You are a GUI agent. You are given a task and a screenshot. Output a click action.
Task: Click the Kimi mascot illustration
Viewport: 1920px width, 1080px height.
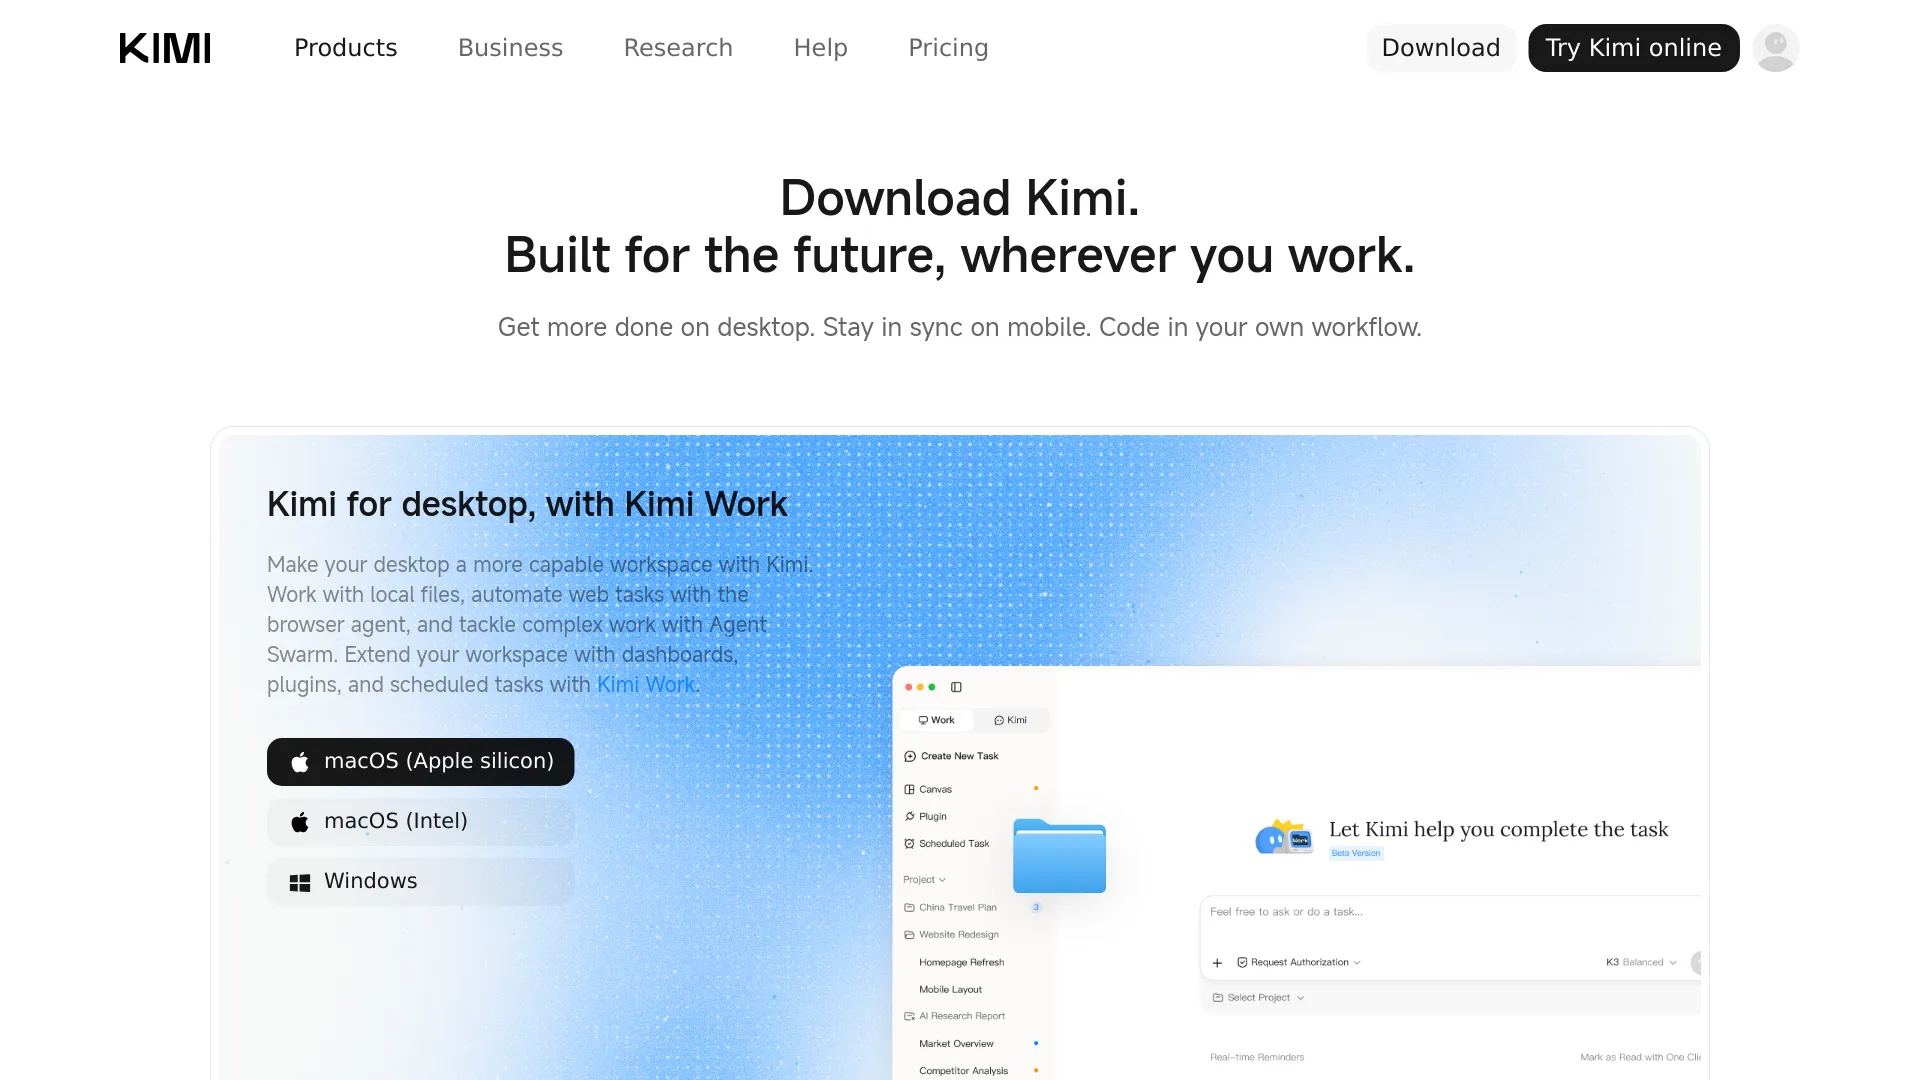coord(1283,837)
